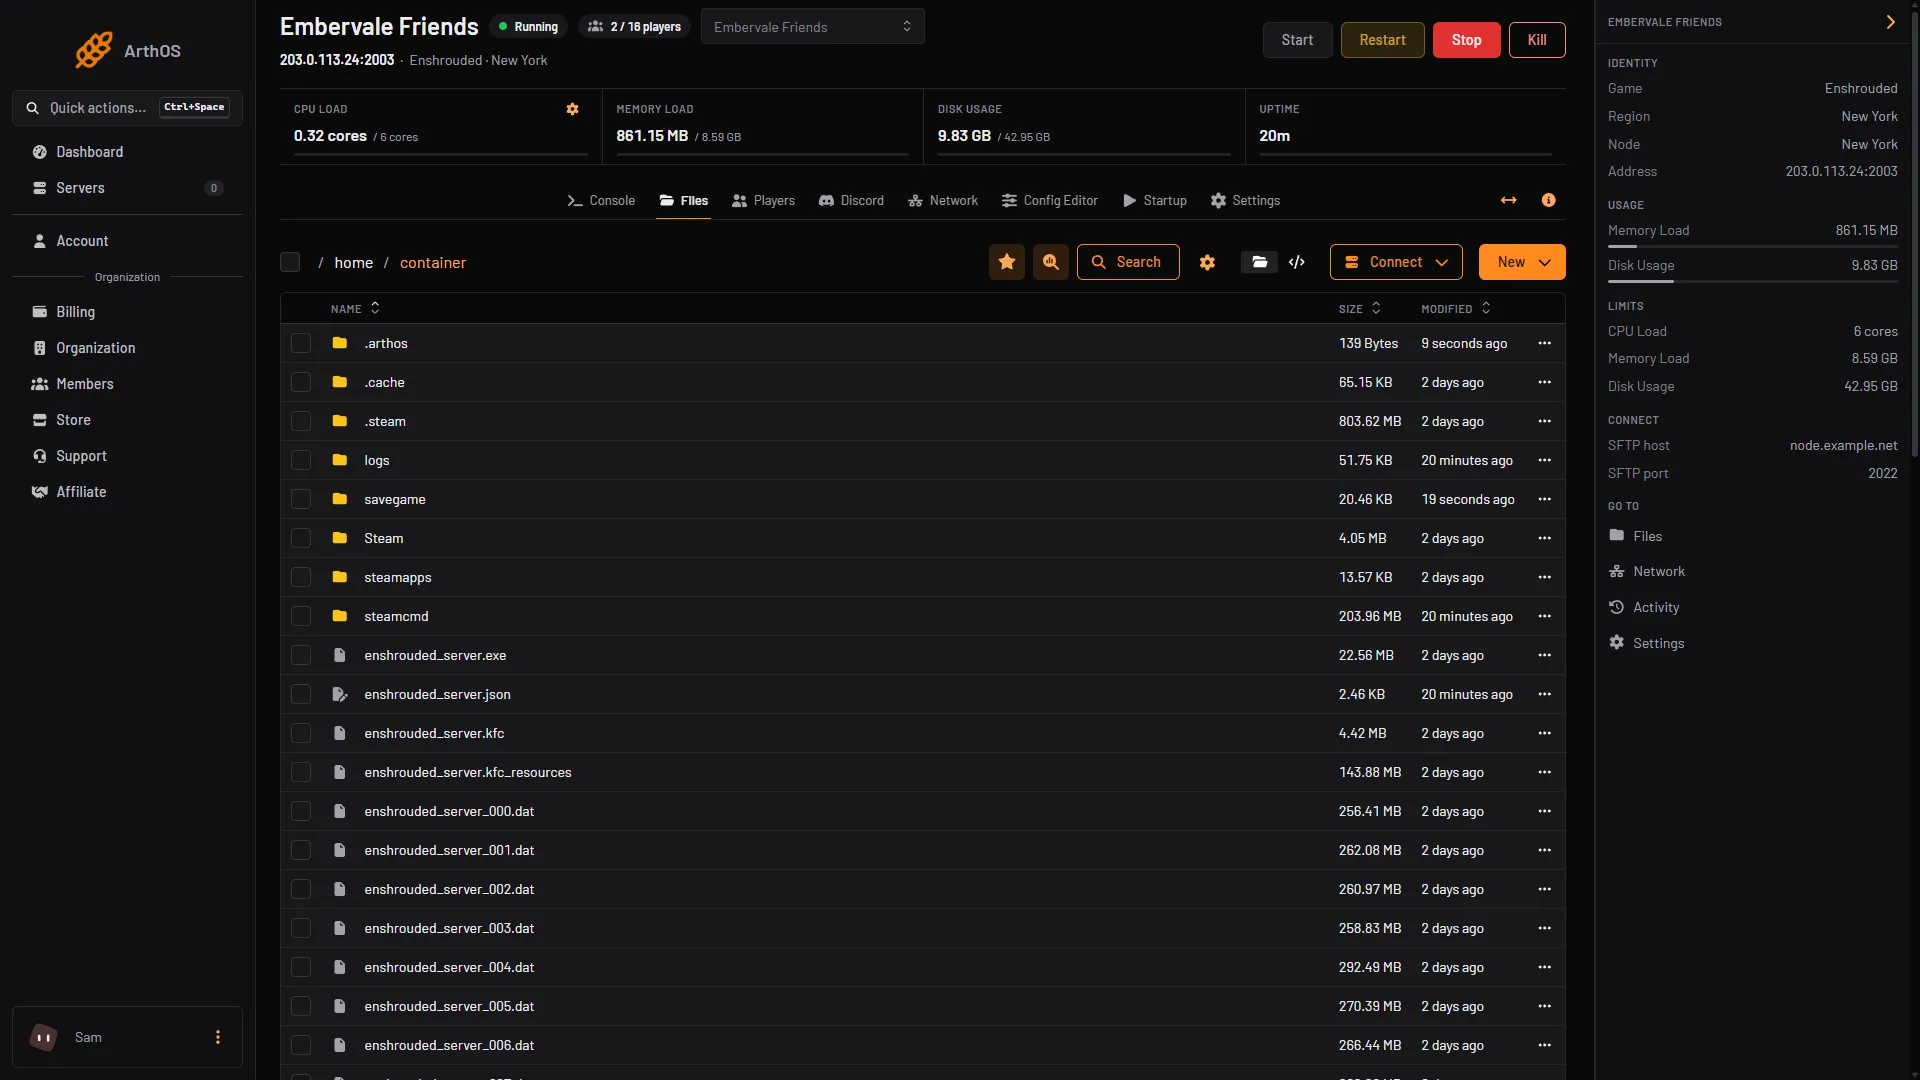Viewport: 1920px width, 1080px height.
Task: Select the Steam folder checkbox
Action: point(301,538)
